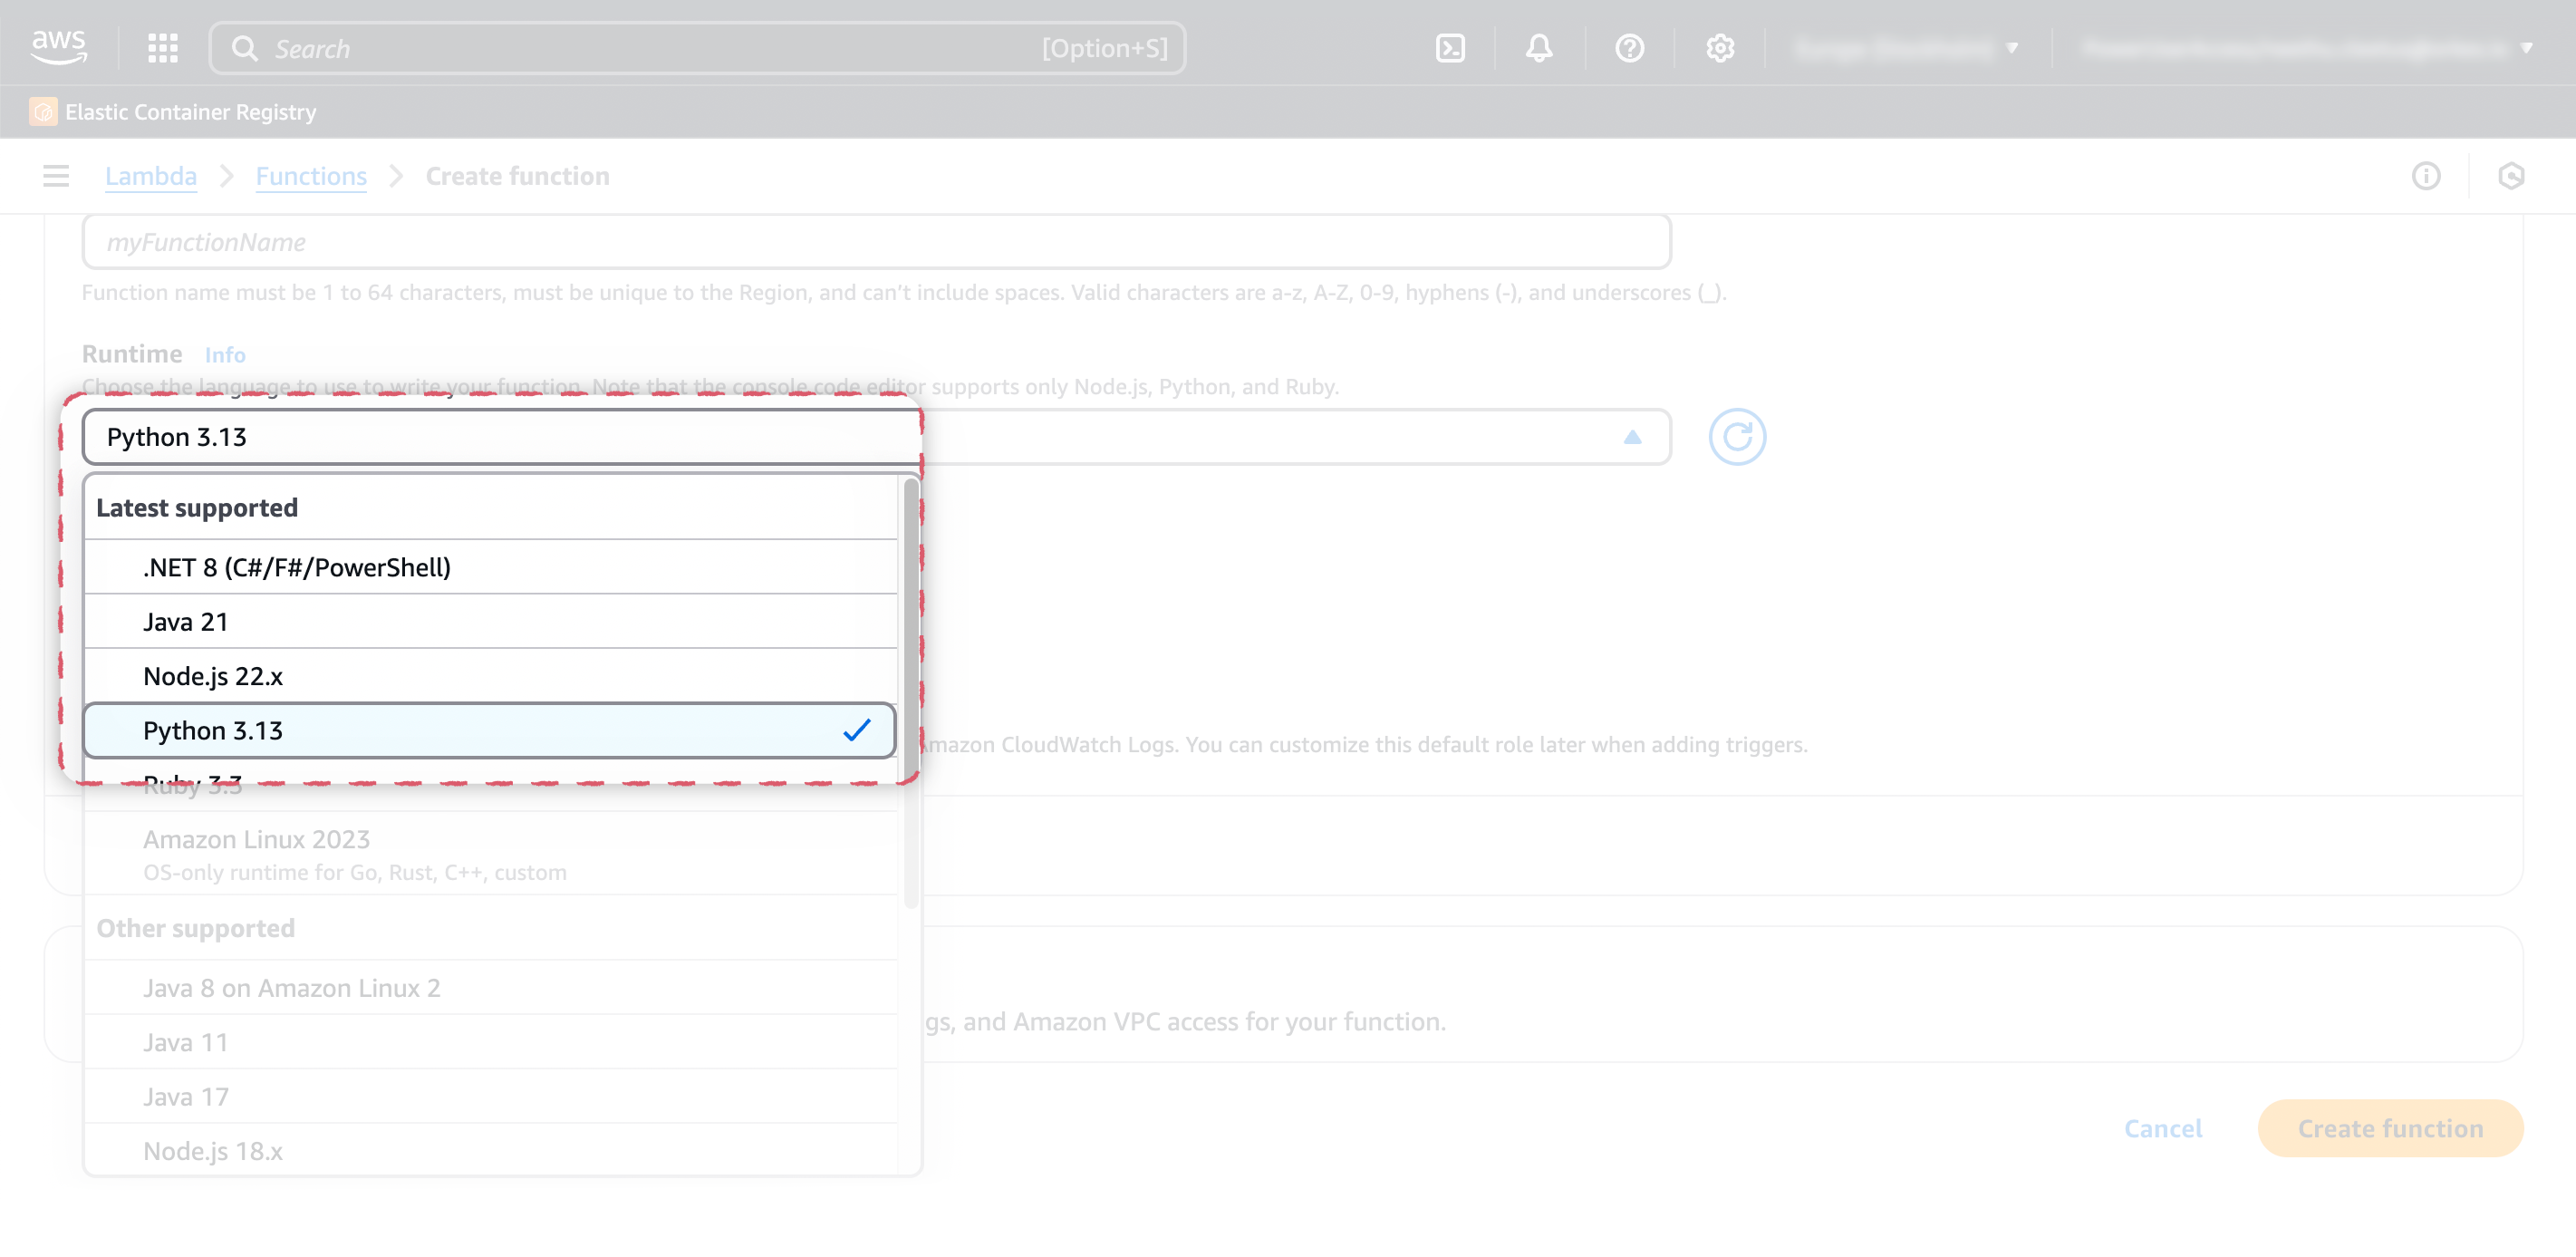Launch the CloudShell terminal icon
This screenshot has height=1257, width=2576.
point(1449,48)
